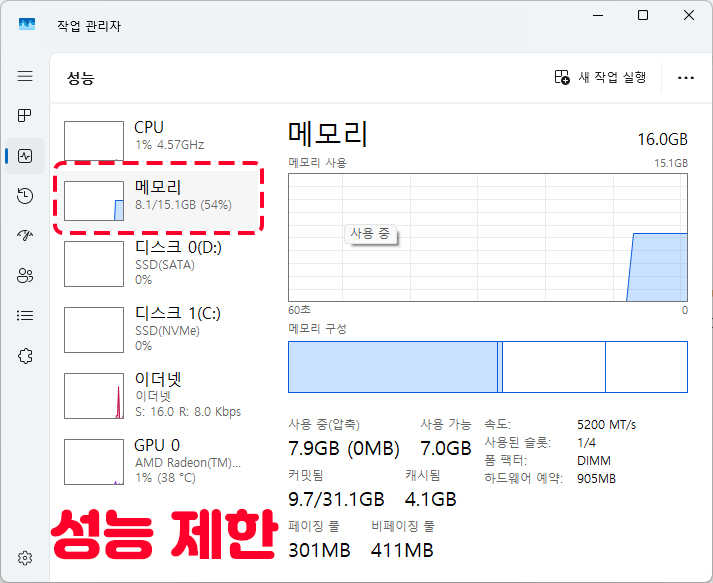This screenshot has width=713, height=583.
Task: Click the 905MB hardware reserved value
Action: point(596,479)
